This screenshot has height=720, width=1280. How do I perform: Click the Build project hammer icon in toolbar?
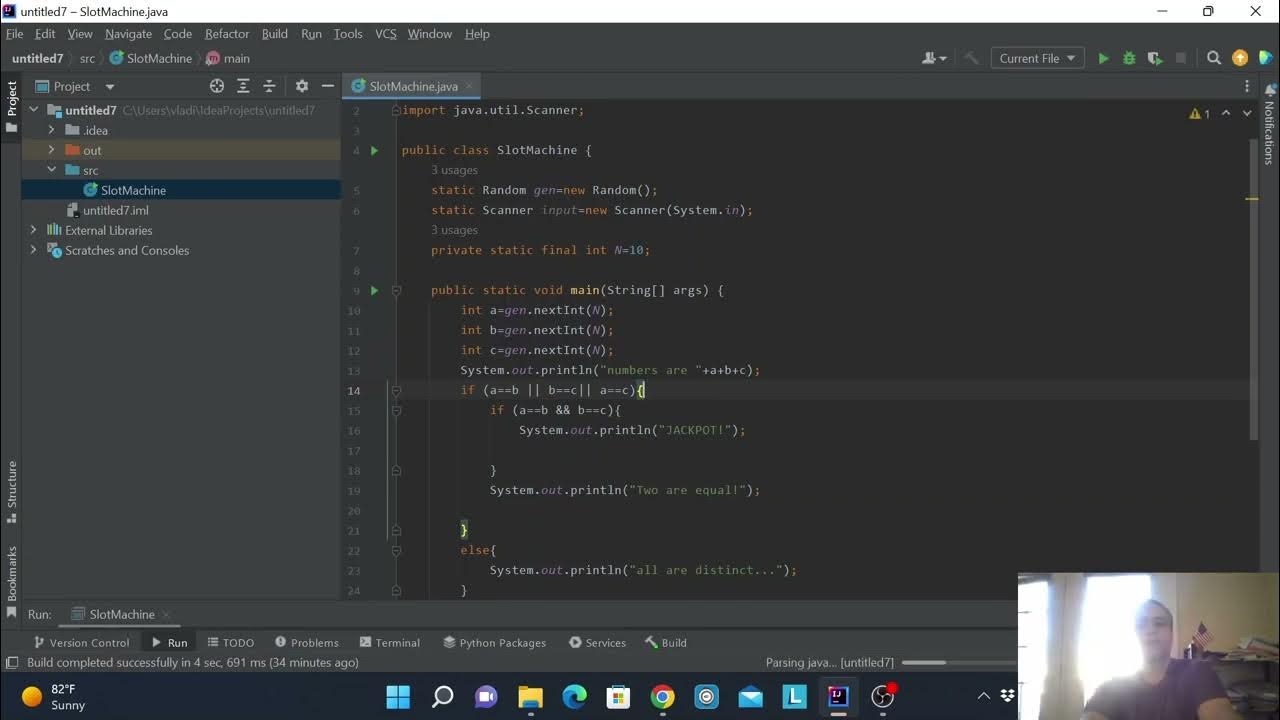tap(971, 58)
